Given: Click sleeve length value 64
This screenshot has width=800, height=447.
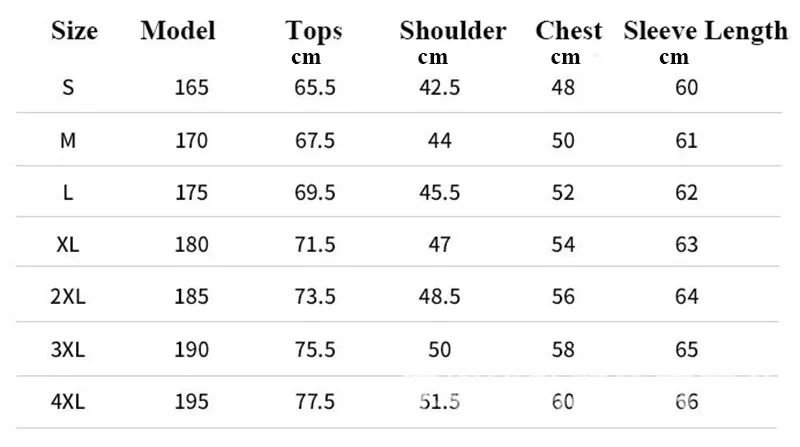Looking at the screenshot, I should click(x=687, y=296).
